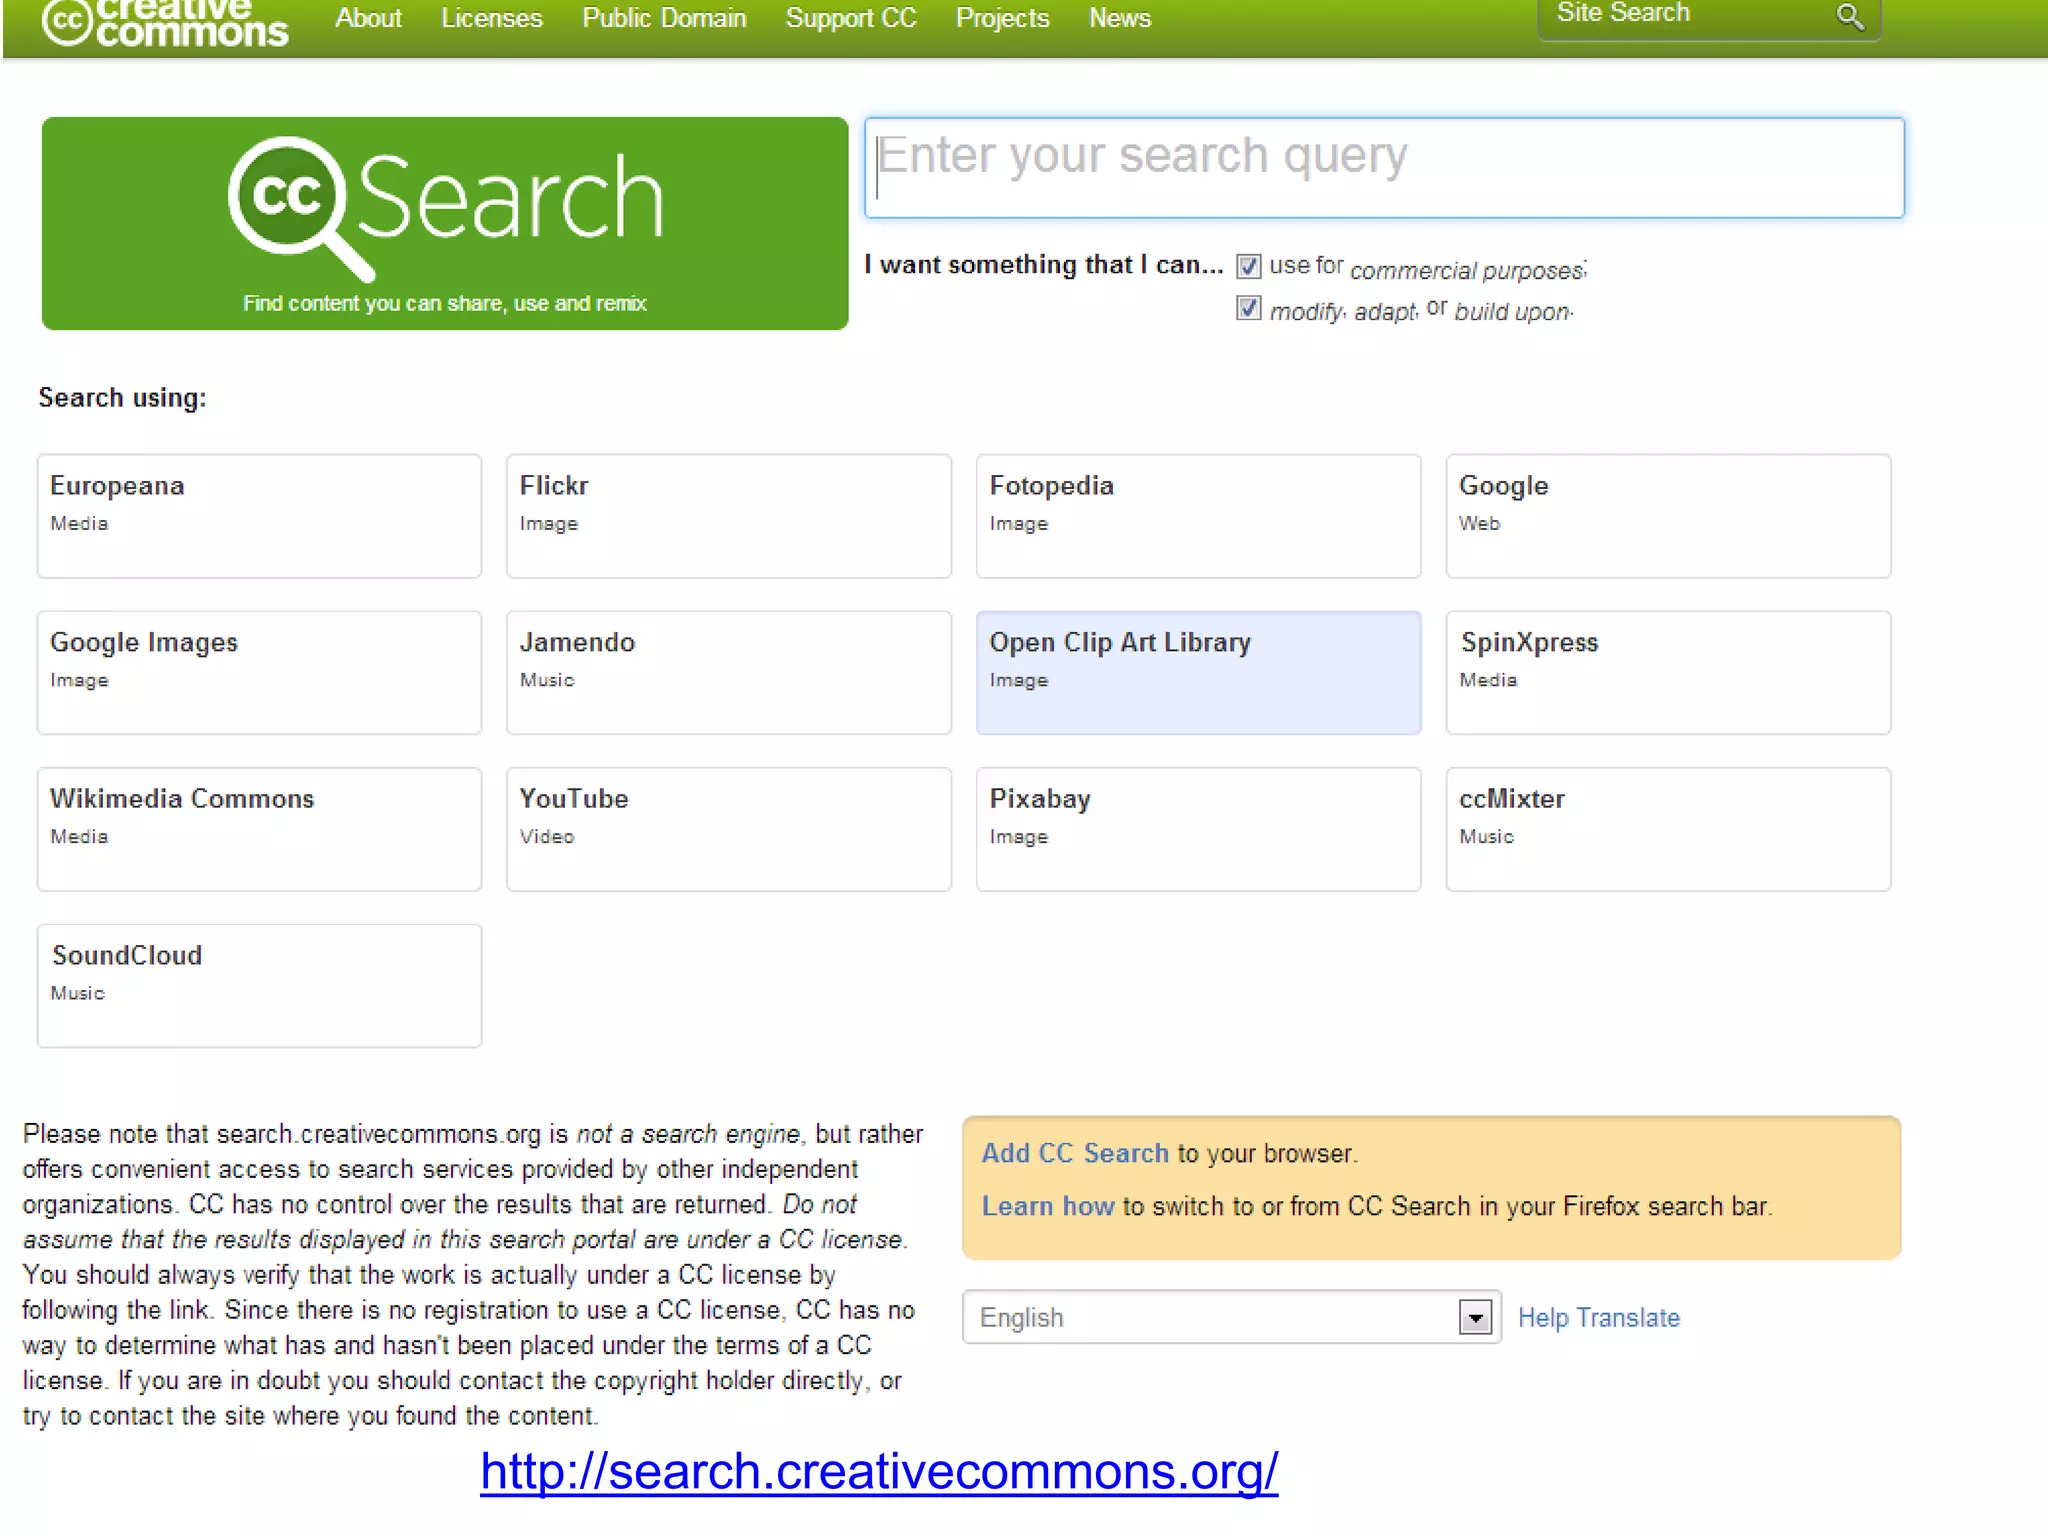
Task: Open the search.creativecommons.org URL link
Action: (879, 1472)
